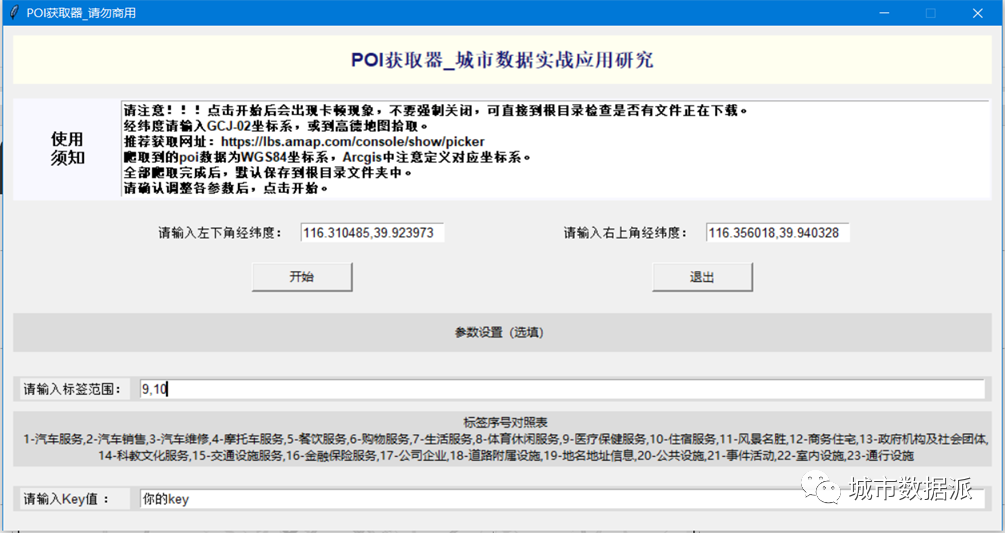Click the tag entry 9-医疗保健服务
The image size is (1005, 533).
click(604, 439)
